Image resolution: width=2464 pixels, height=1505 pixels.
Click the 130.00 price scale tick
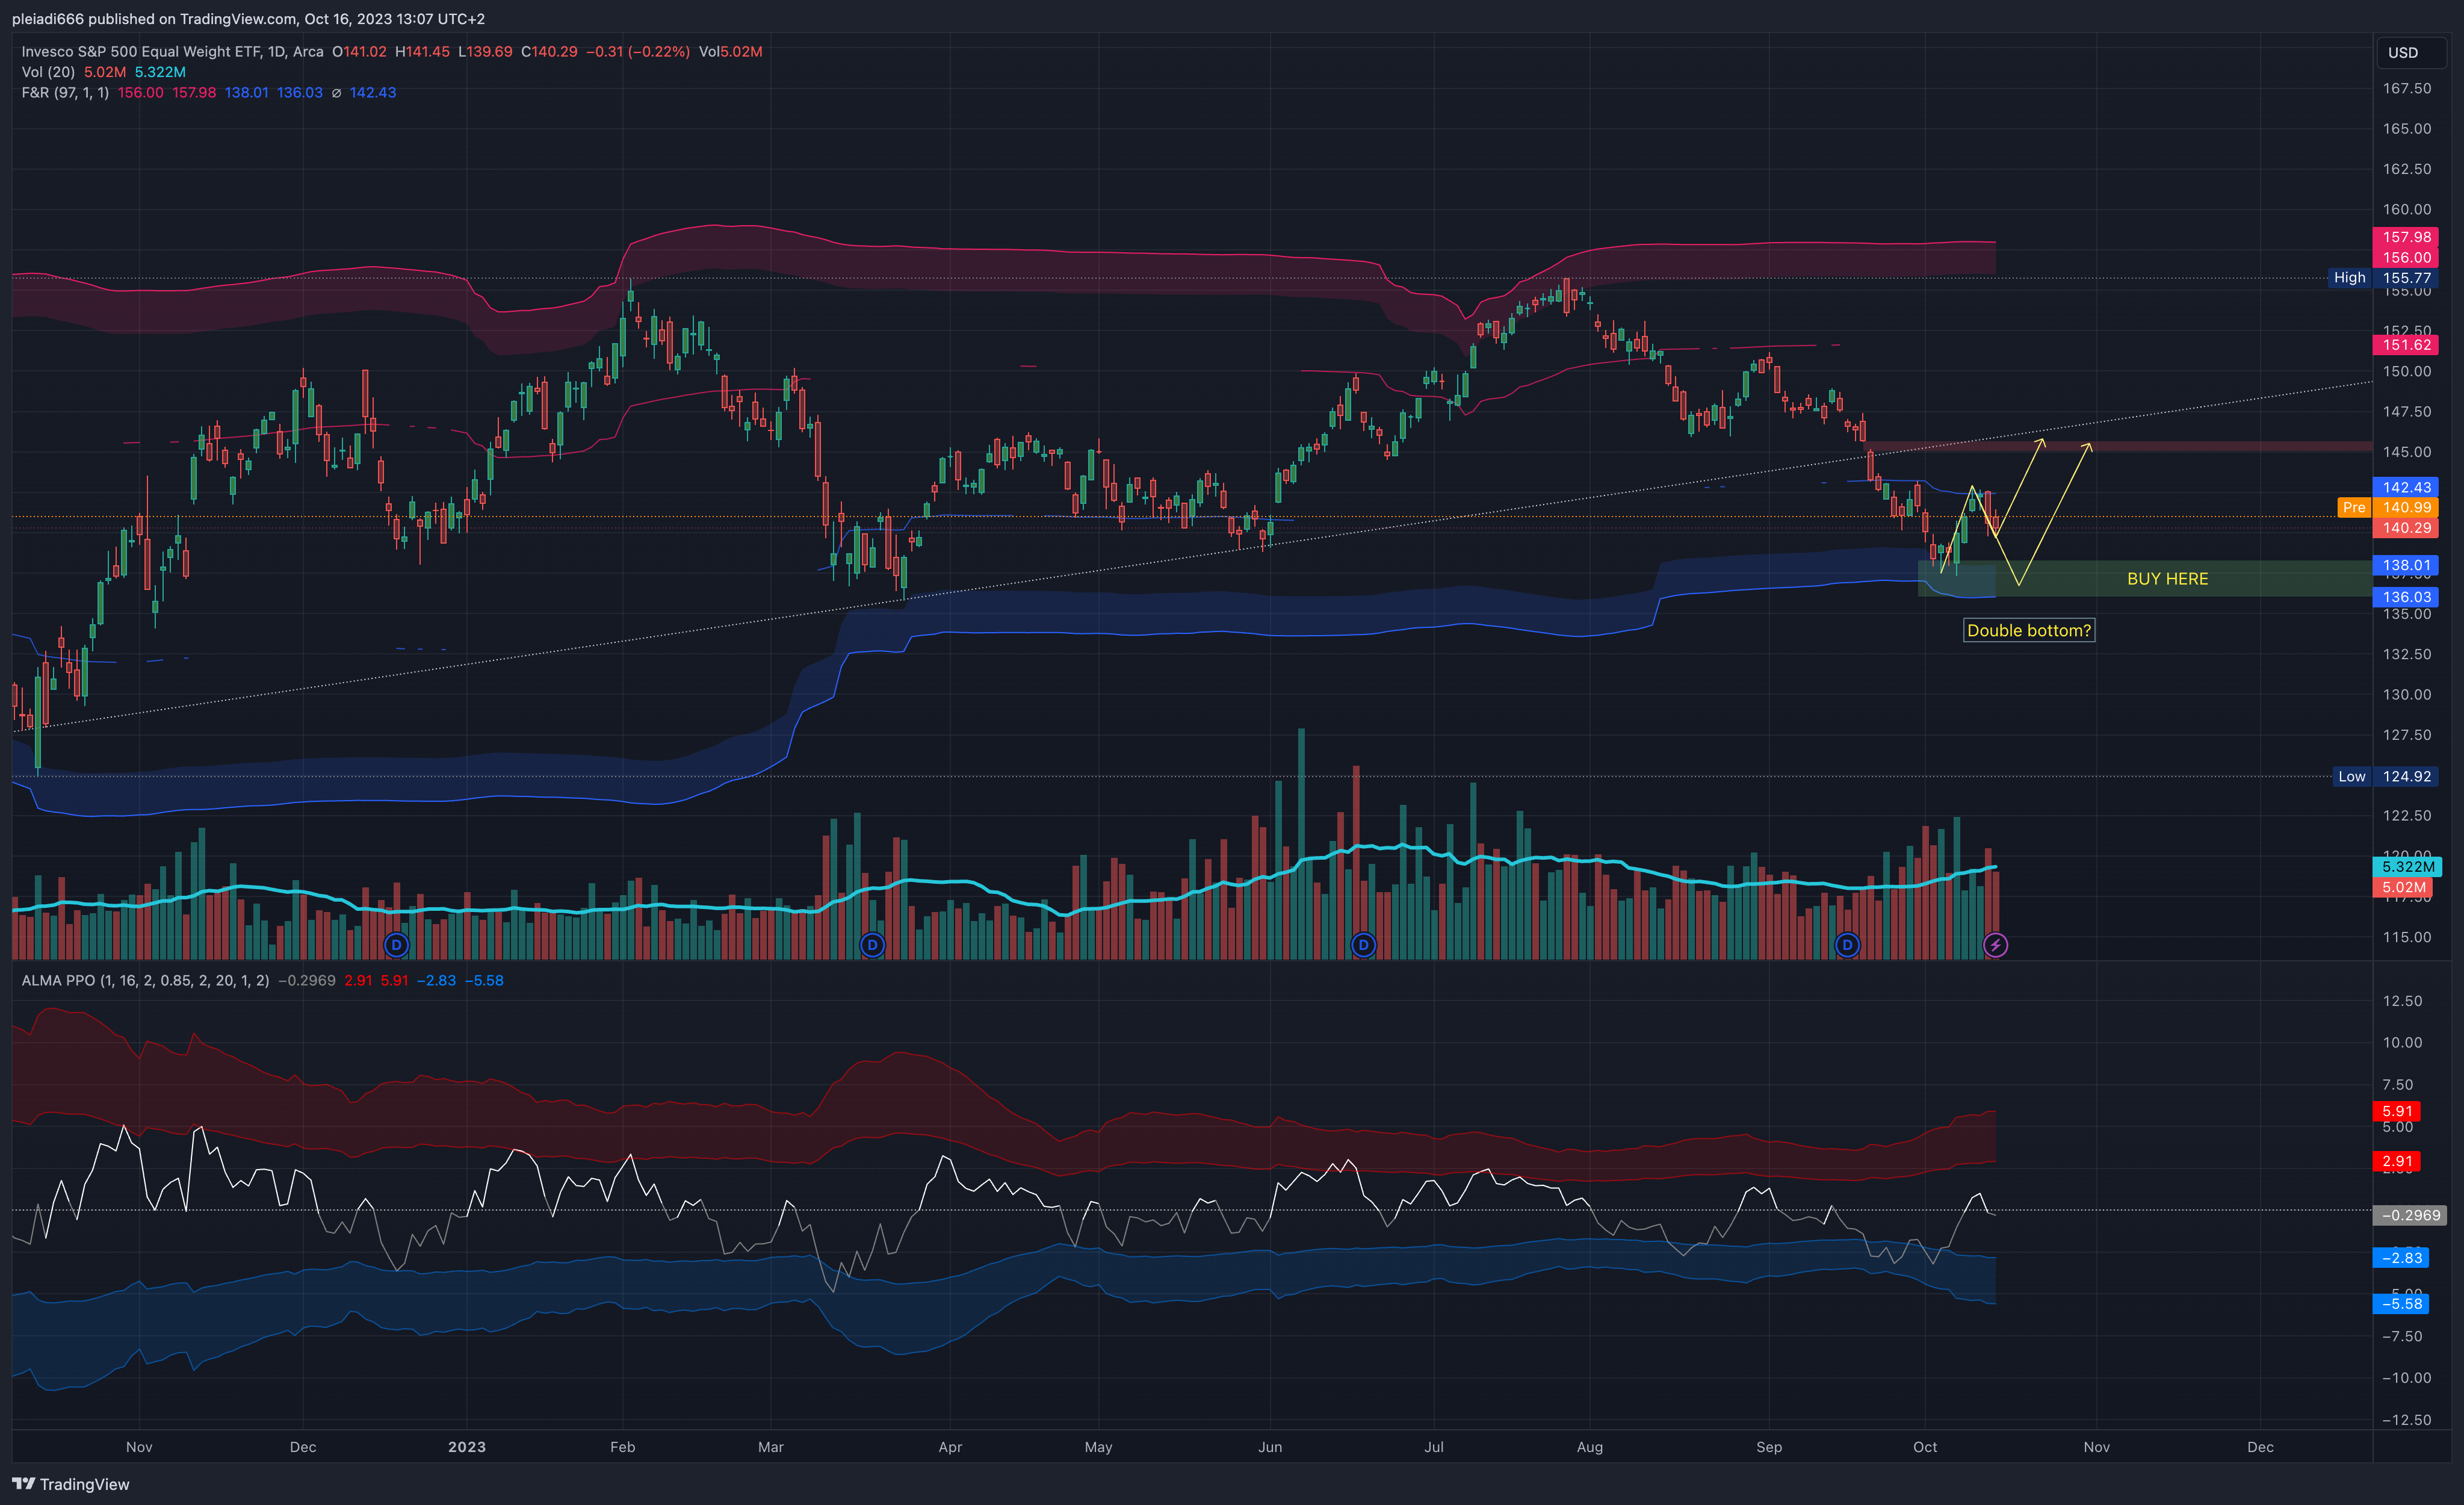coord(2406,694)
